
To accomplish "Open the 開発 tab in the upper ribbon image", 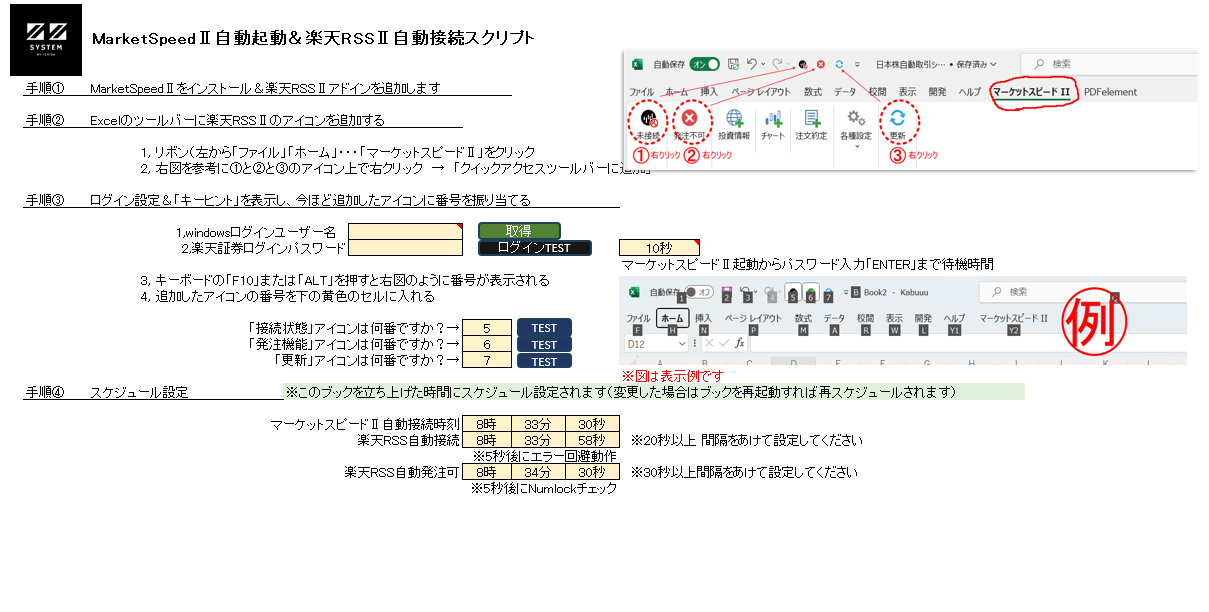I will click(x=937, y=92).
